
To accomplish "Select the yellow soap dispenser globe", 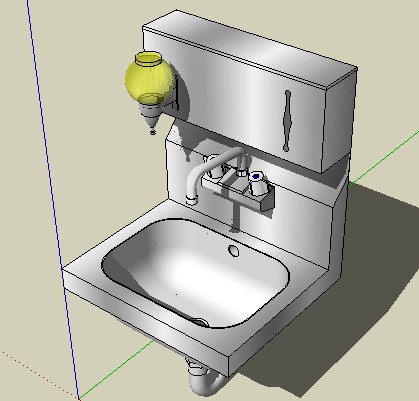I will tap(150, 79).
